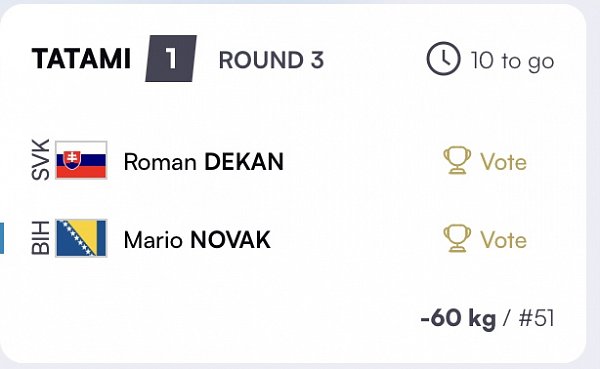Vote for Mario NOVAK

click(x=485, y=239)
